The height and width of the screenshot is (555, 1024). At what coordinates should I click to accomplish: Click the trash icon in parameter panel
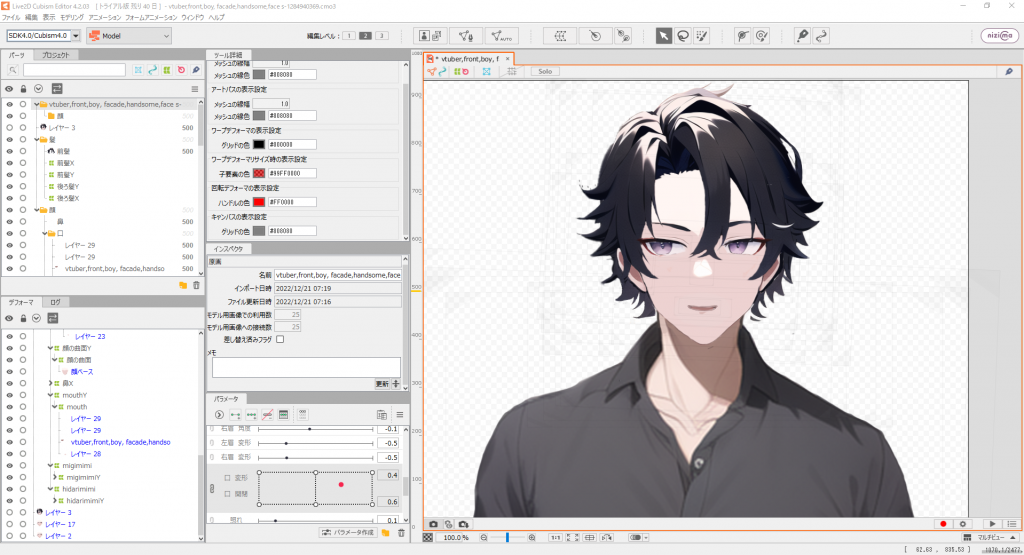click(x=401, y=533)
